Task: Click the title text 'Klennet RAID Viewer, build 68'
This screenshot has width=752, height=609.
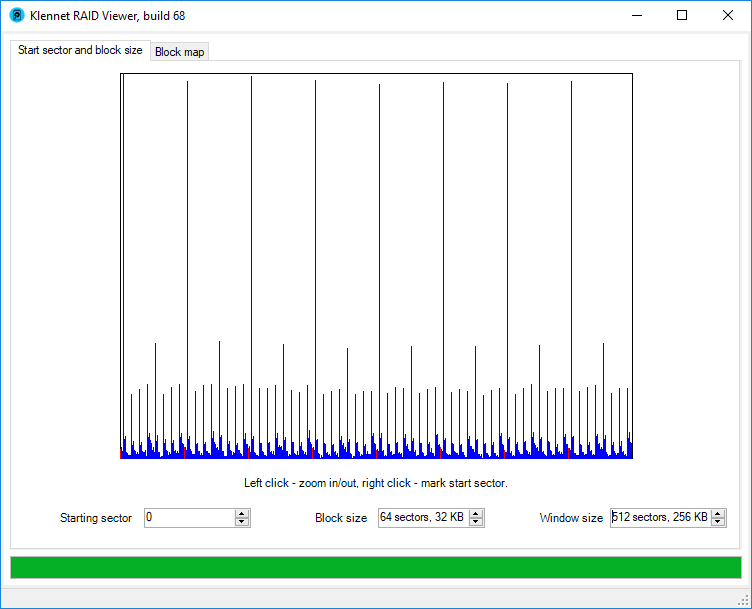Action: click(x=107, y=16)
